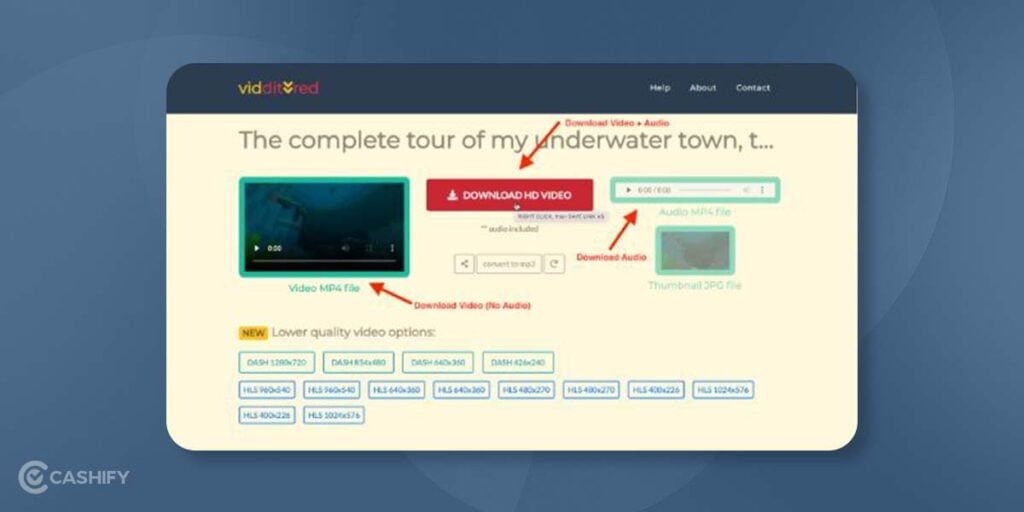Open the video player three-dot menu
Screen dimensions: 1024x512
tap(392, 248)
